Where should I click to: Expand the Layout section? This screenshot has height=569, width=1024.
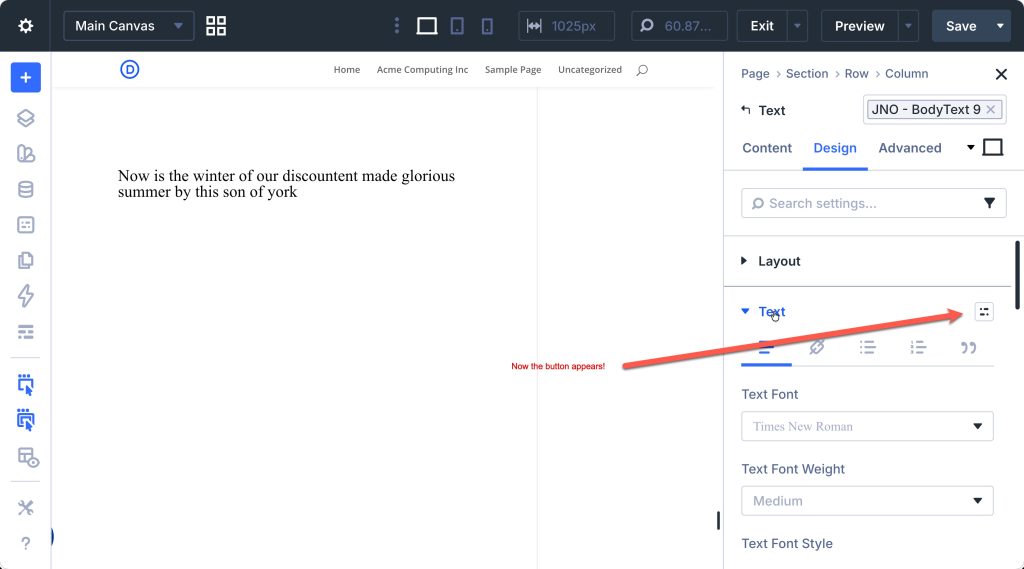pos(778,261)
